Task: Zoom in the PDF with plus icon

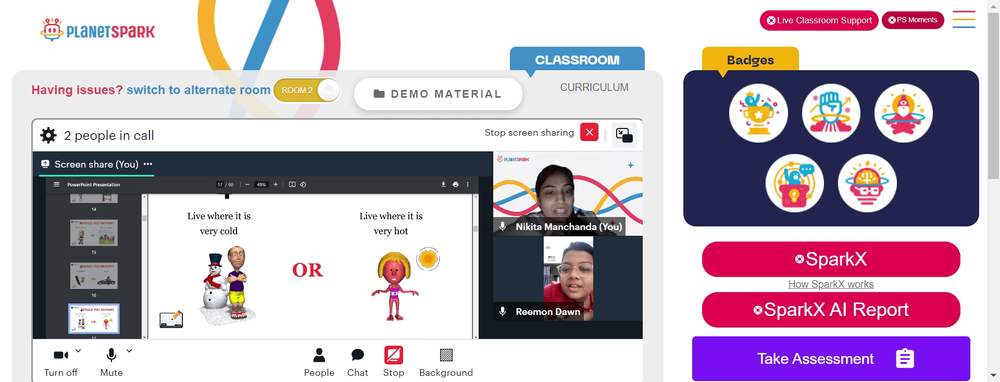Action: 276,184
